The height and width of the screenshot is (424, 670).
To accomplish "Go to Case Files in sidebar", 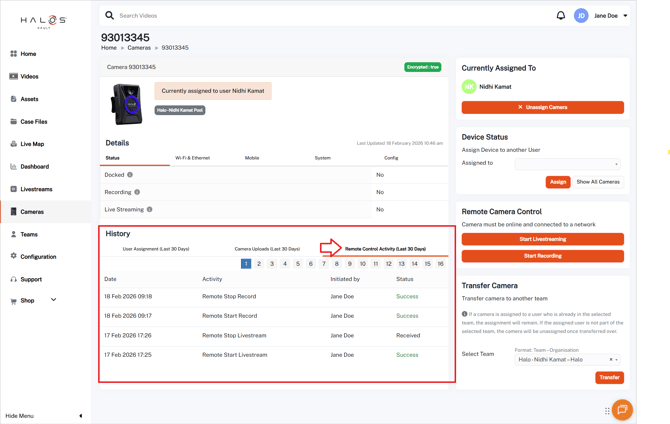I will coord(33,122).
